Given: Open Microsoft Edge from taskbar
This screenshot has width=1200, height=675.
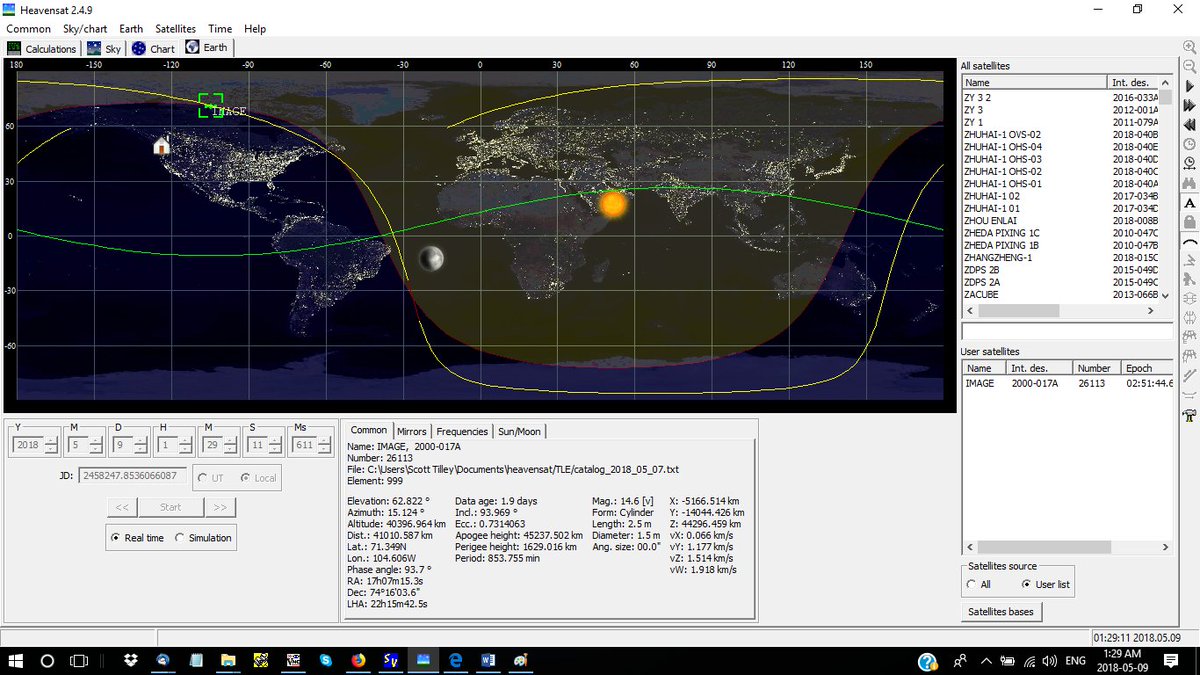Looking at the screenshot, I should click(x=454, y=661).
